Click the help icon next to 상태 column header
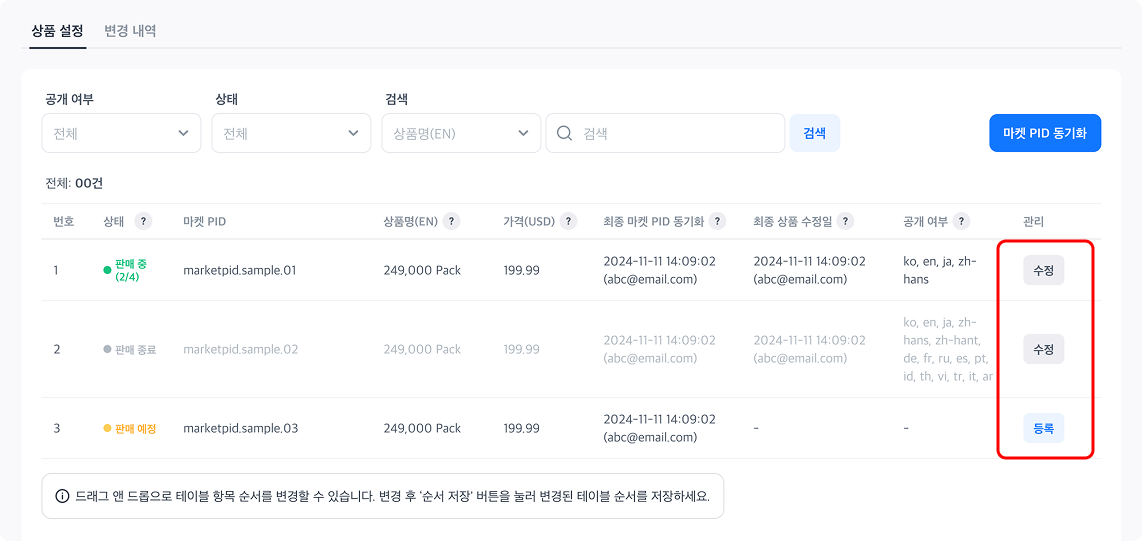The width and height of the screenshot is (1142, 541). click(143, 221)
